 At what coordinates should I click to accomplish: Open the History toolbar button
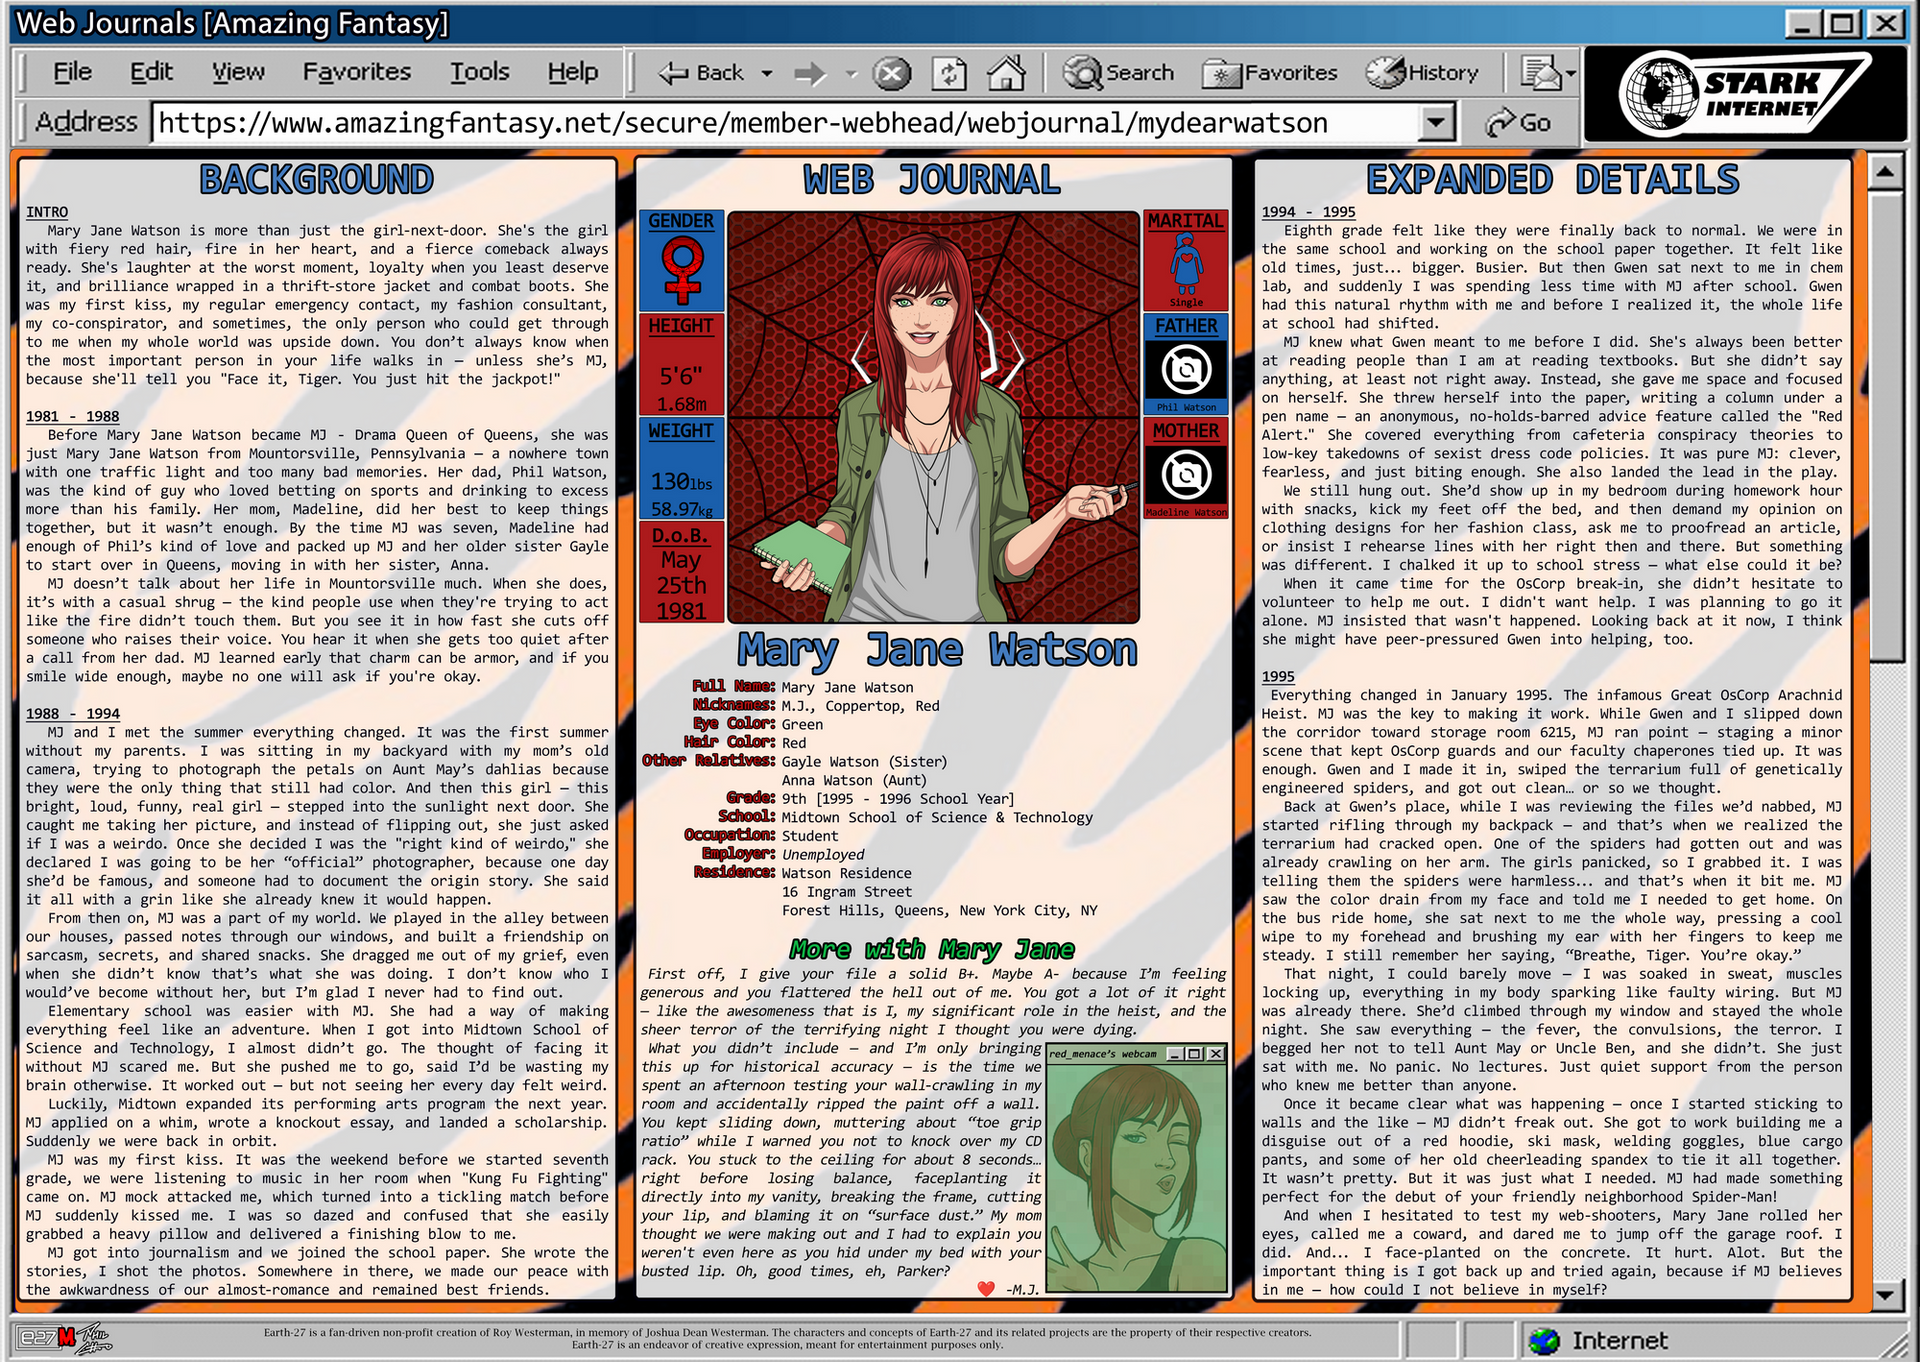[x=1423, y=73]
